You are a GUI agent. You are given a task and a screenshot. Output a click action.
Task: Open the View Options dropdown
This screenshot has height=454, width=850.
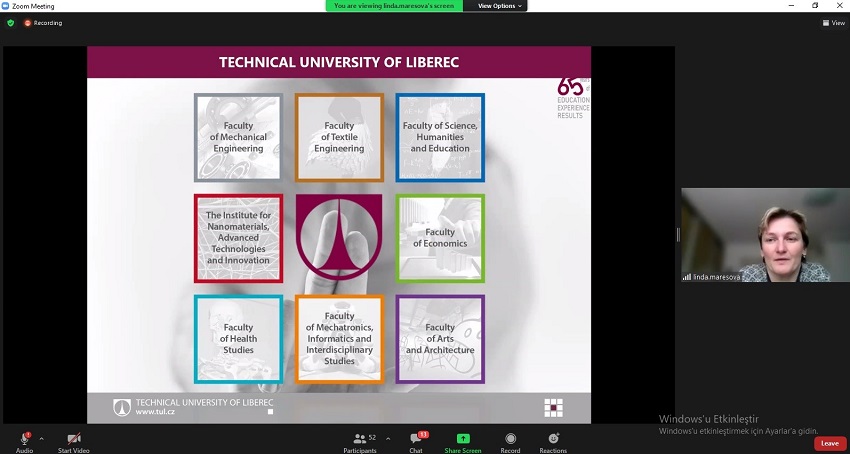tap(499, 6)
